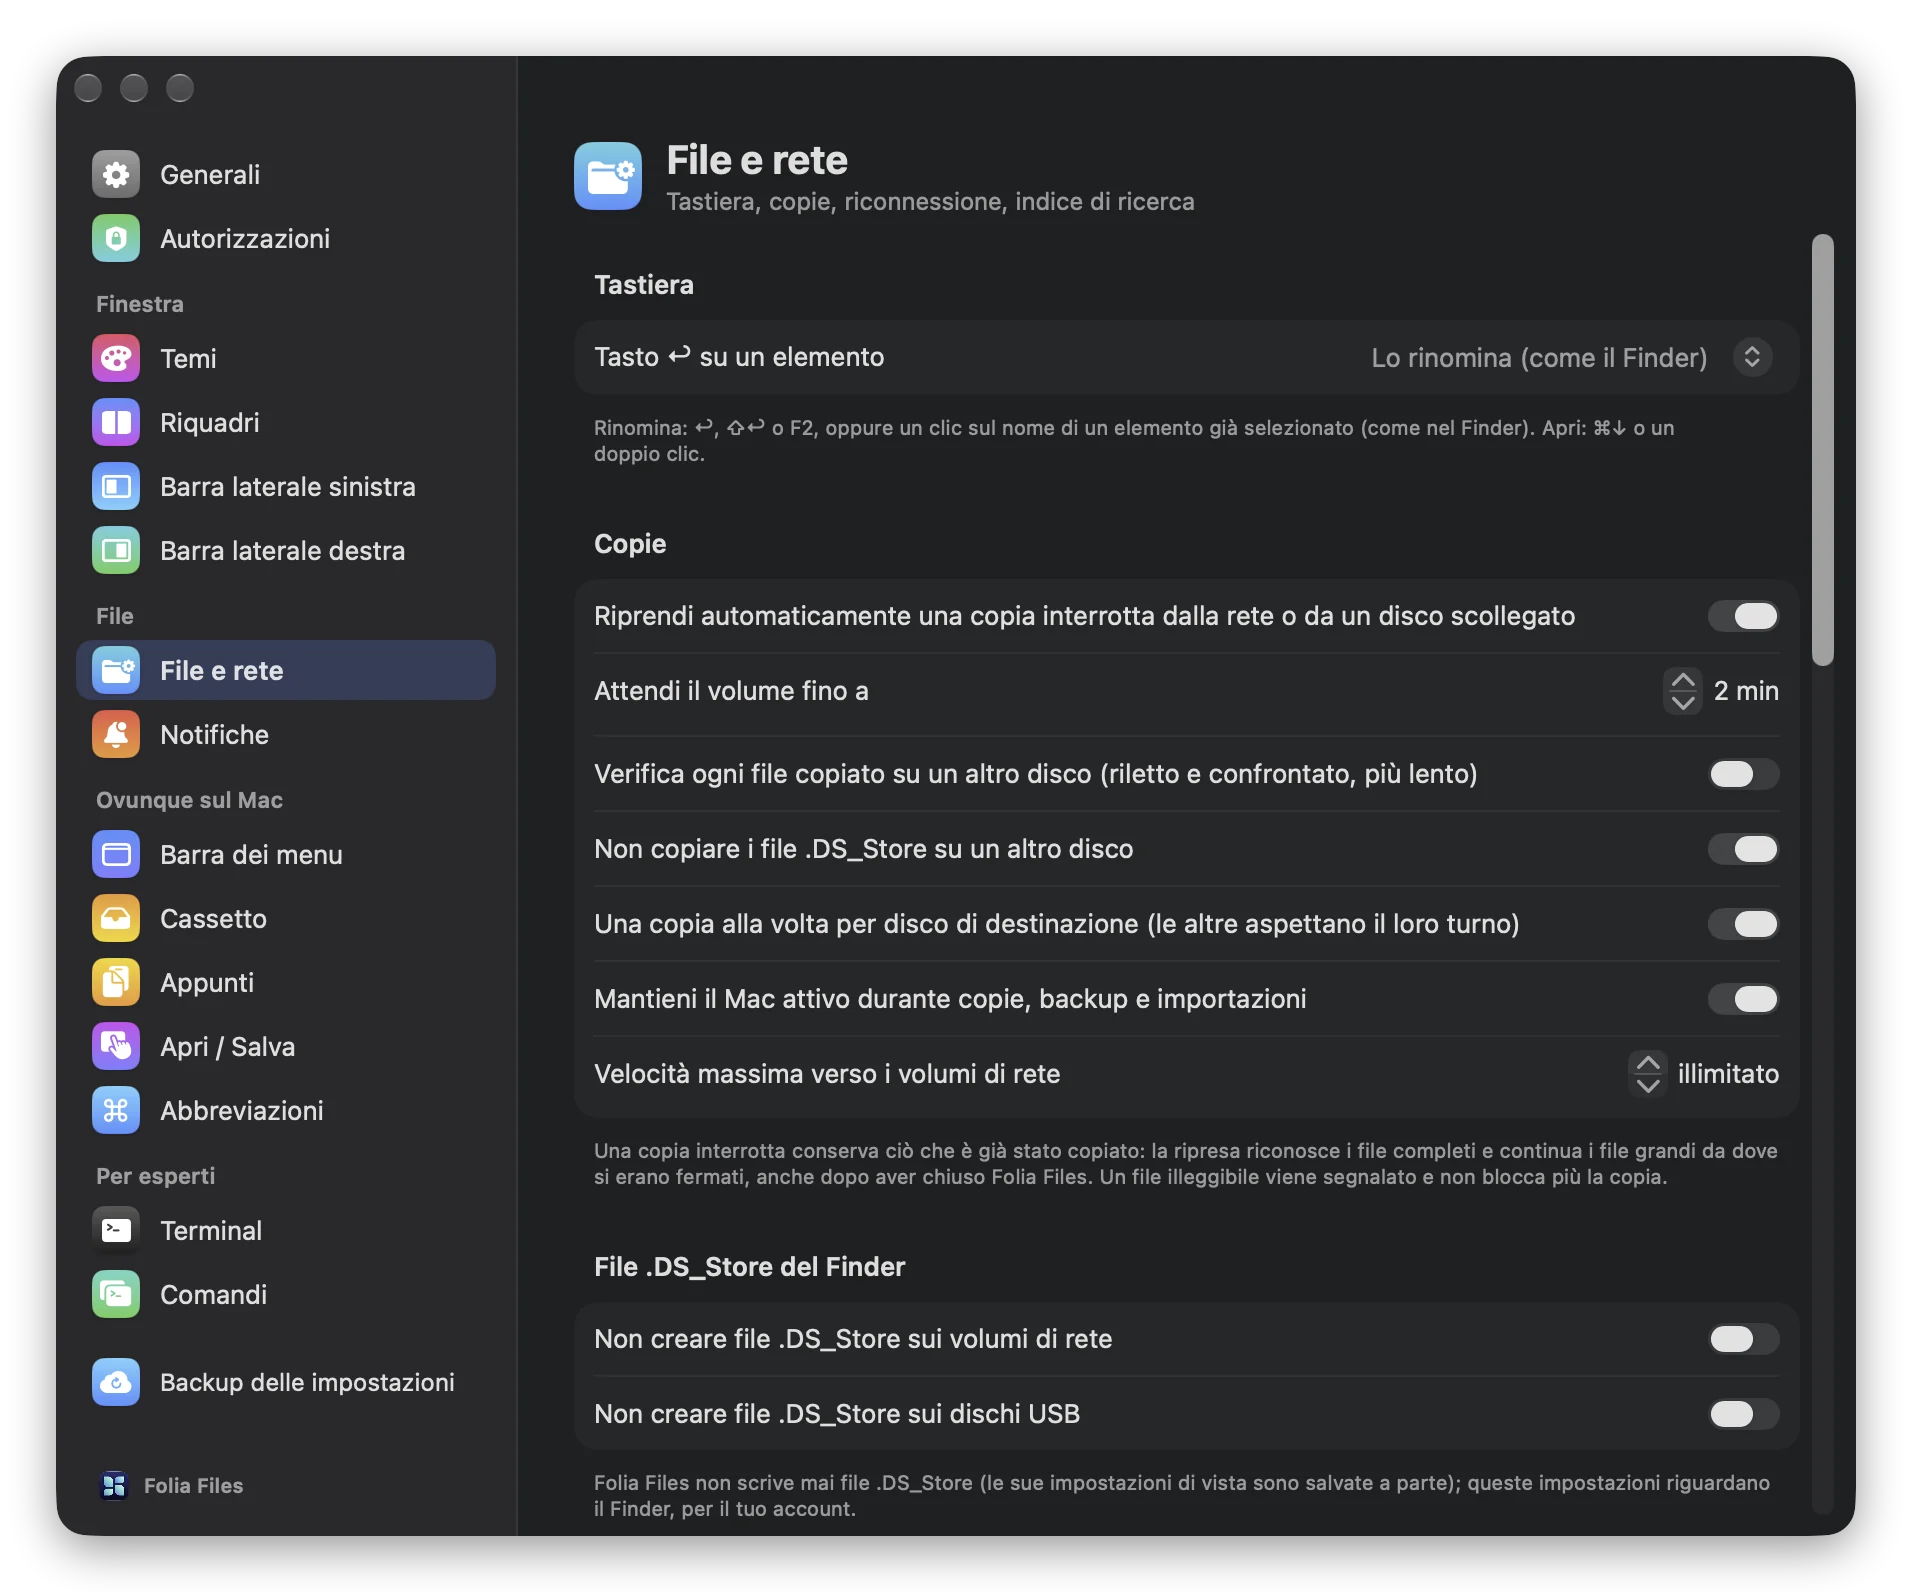Click the Notifiche bell icon
Image resolution: width=1912 pixels, height=1592 pixels.
point(116,735)
